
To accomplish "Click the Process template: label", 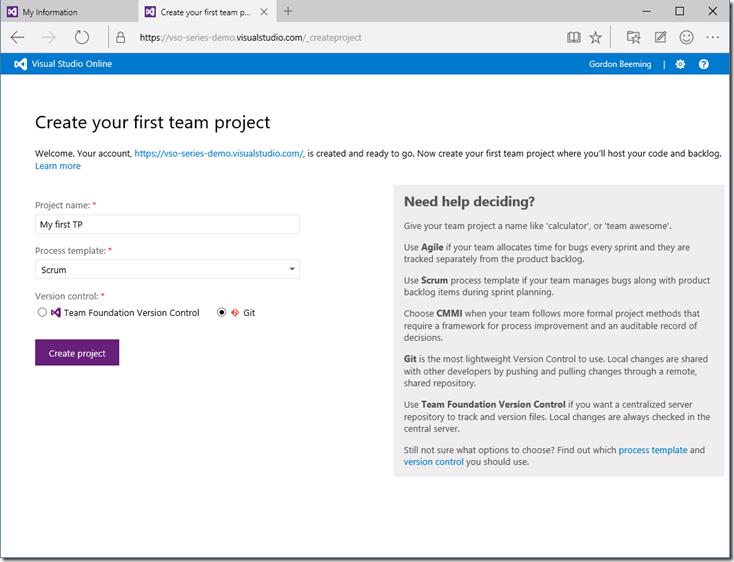I will tap(70, 250).
